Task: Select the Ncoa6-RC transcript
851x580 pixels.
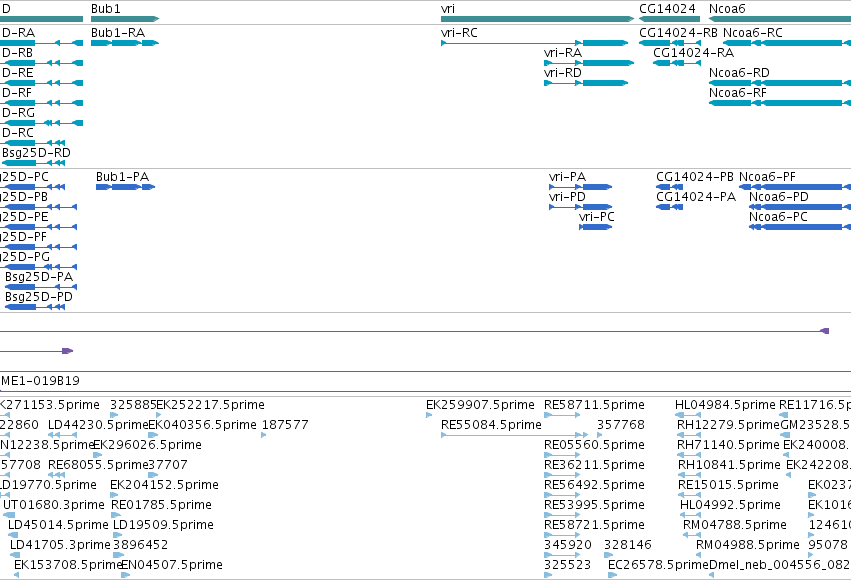Action: tap(787, 43)
